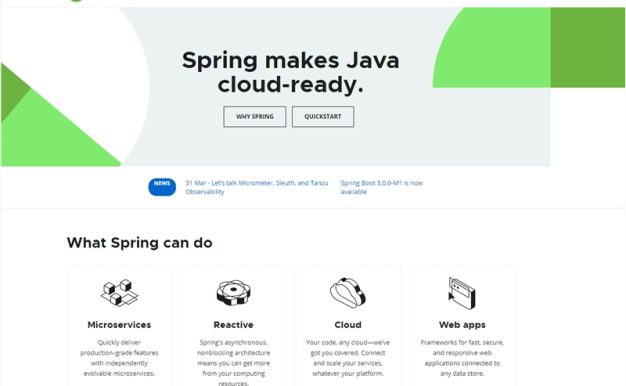This screenshot has height=386, width=626.
Task: Select the Web apps card title
Action: [x=462, y=325]
